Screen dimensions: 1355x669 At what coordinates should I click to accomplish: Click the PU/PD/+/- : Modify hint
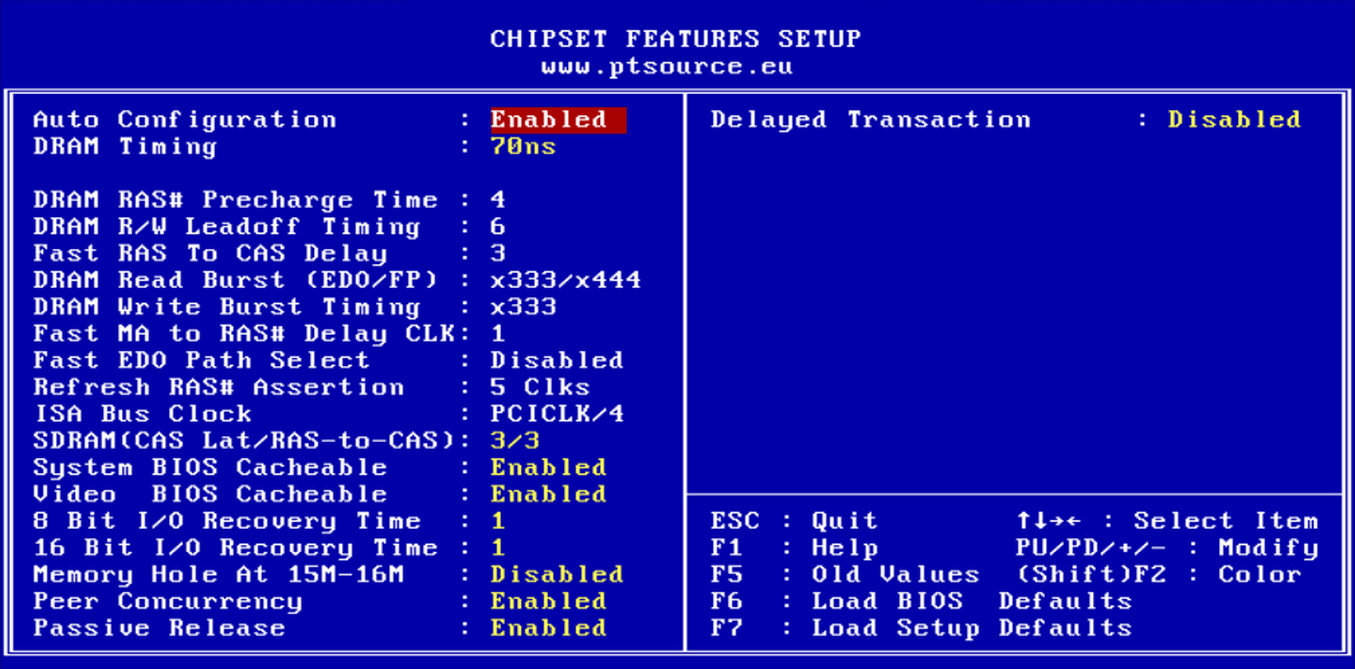(1167, 548)
